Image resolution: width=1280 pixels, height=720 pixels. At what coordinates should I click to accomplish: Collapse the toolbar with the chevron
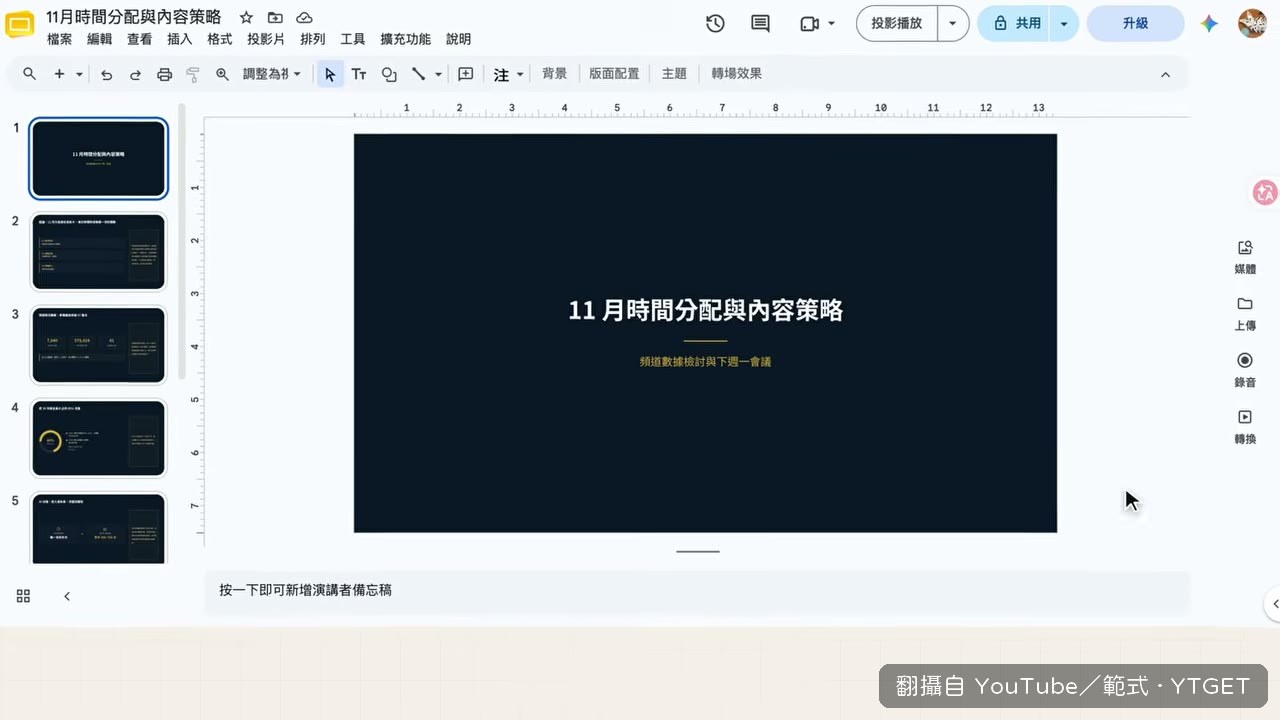coord(1165,74)
